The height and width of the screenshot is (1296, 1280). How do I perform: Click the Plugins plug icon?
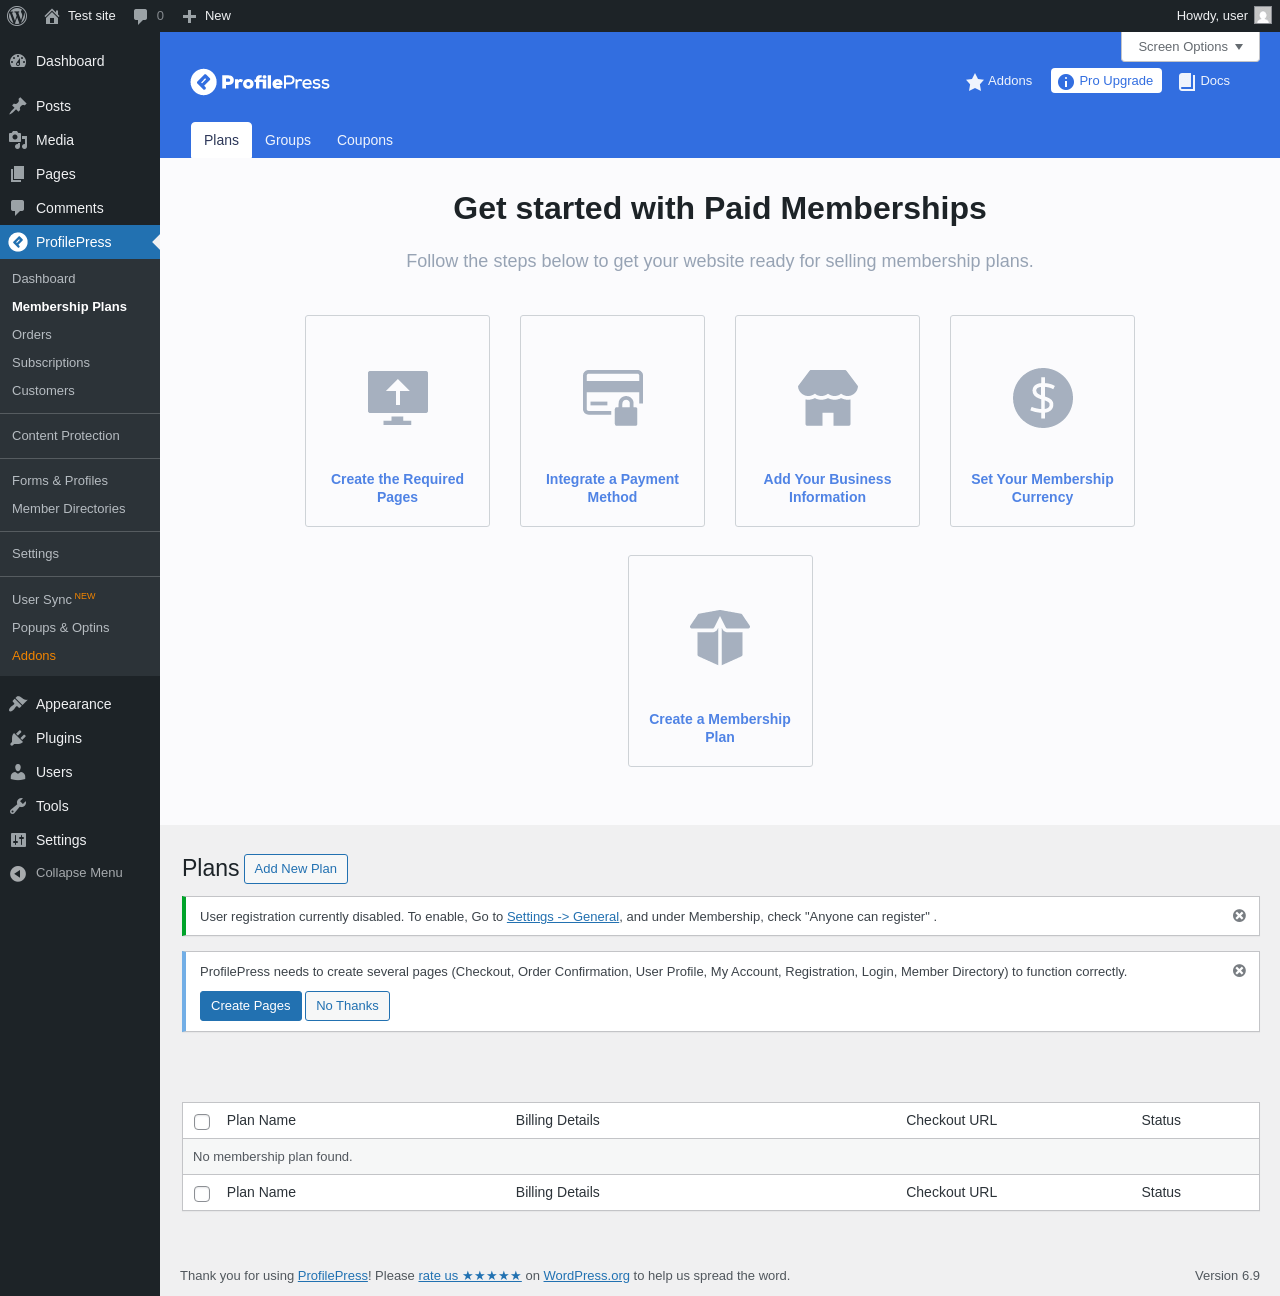pyautogui.click(x=18, y=738)
